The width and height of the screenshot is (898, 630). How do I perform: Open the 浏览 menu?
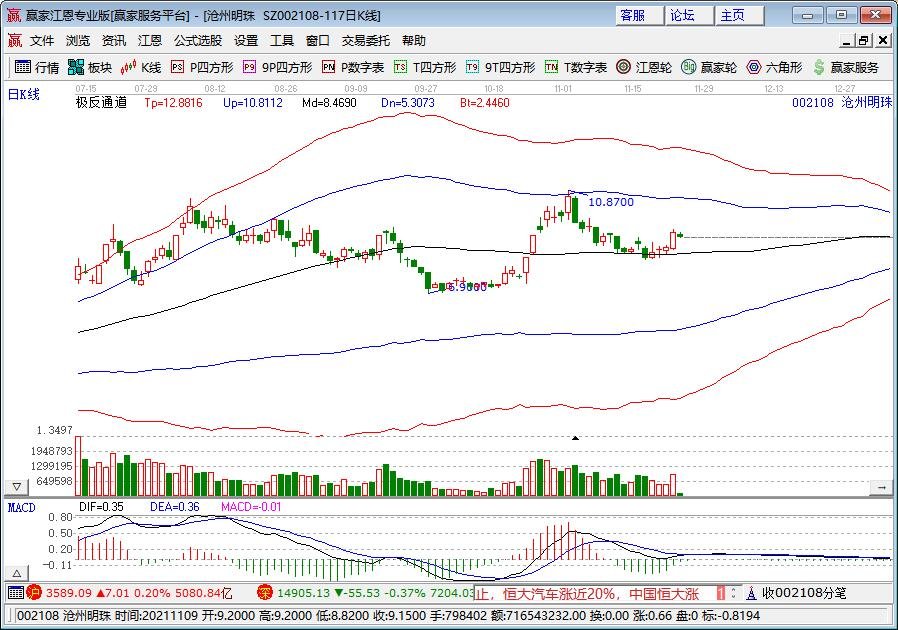[x=78, y=41]
